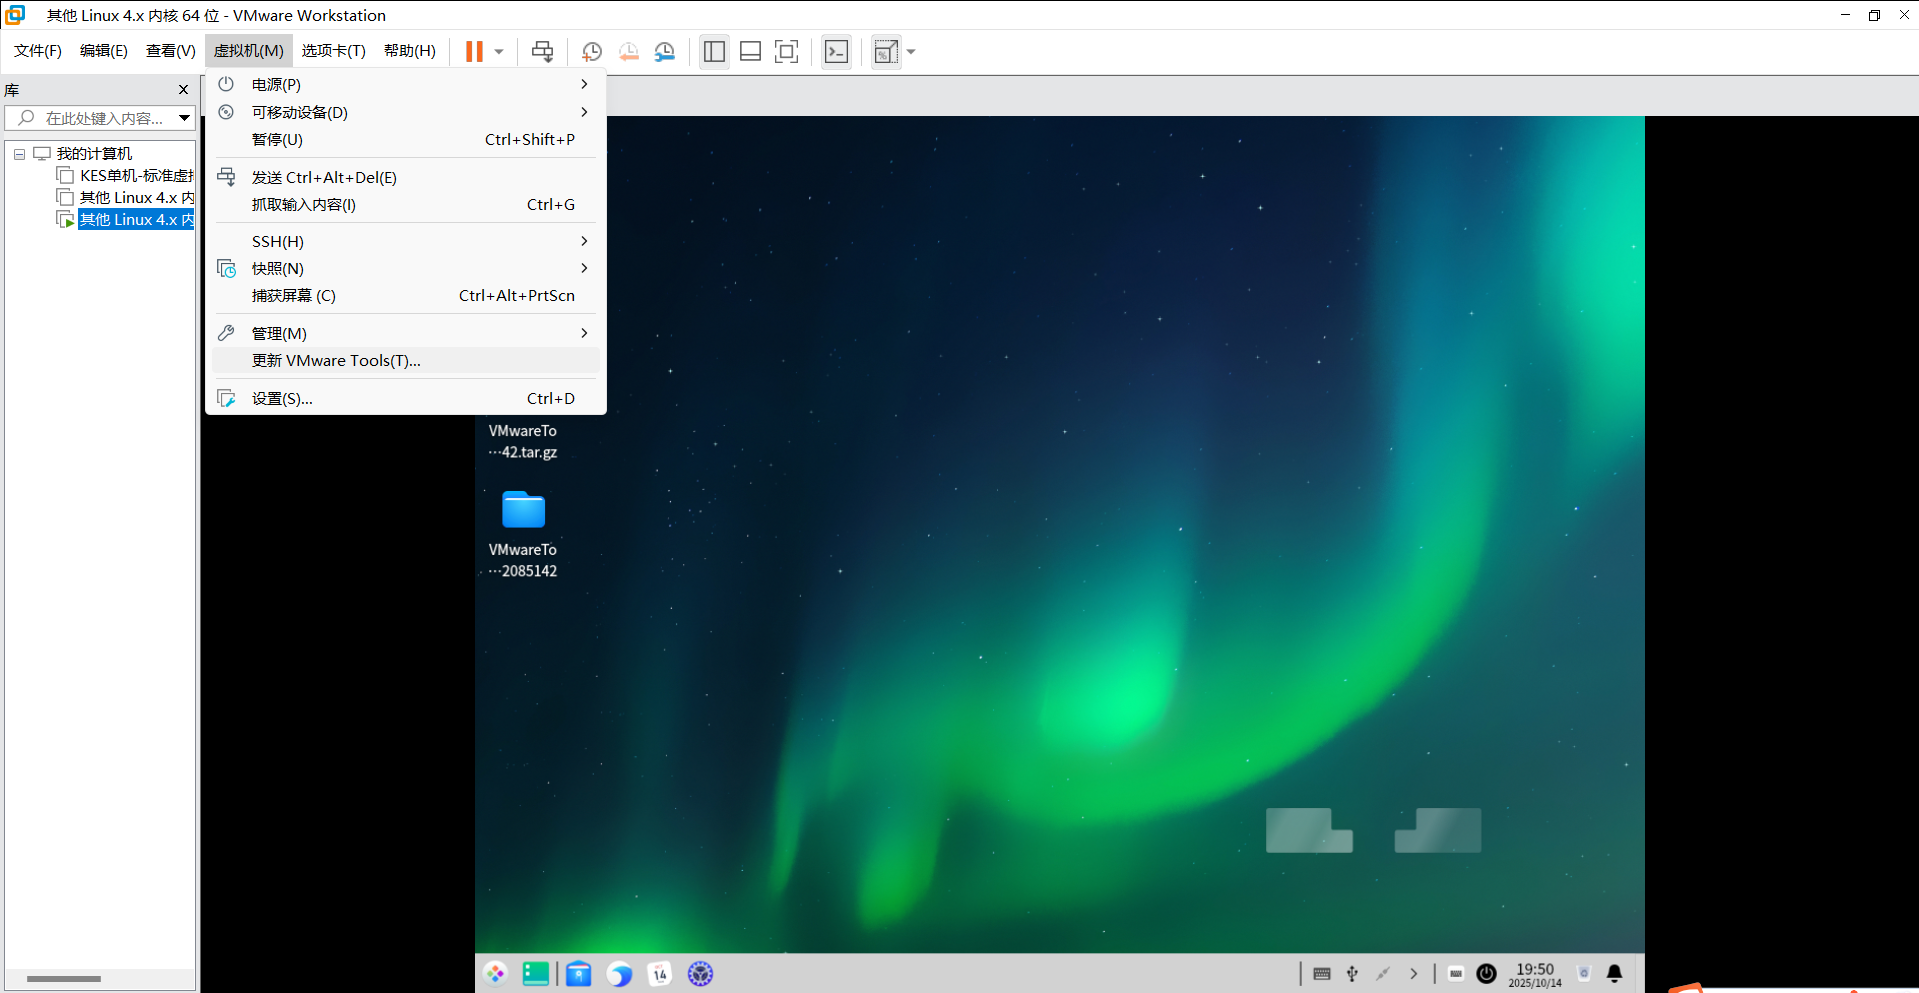Open the 查看(V) menu
Screen dimensions: 1919x993
click(171, 51)
